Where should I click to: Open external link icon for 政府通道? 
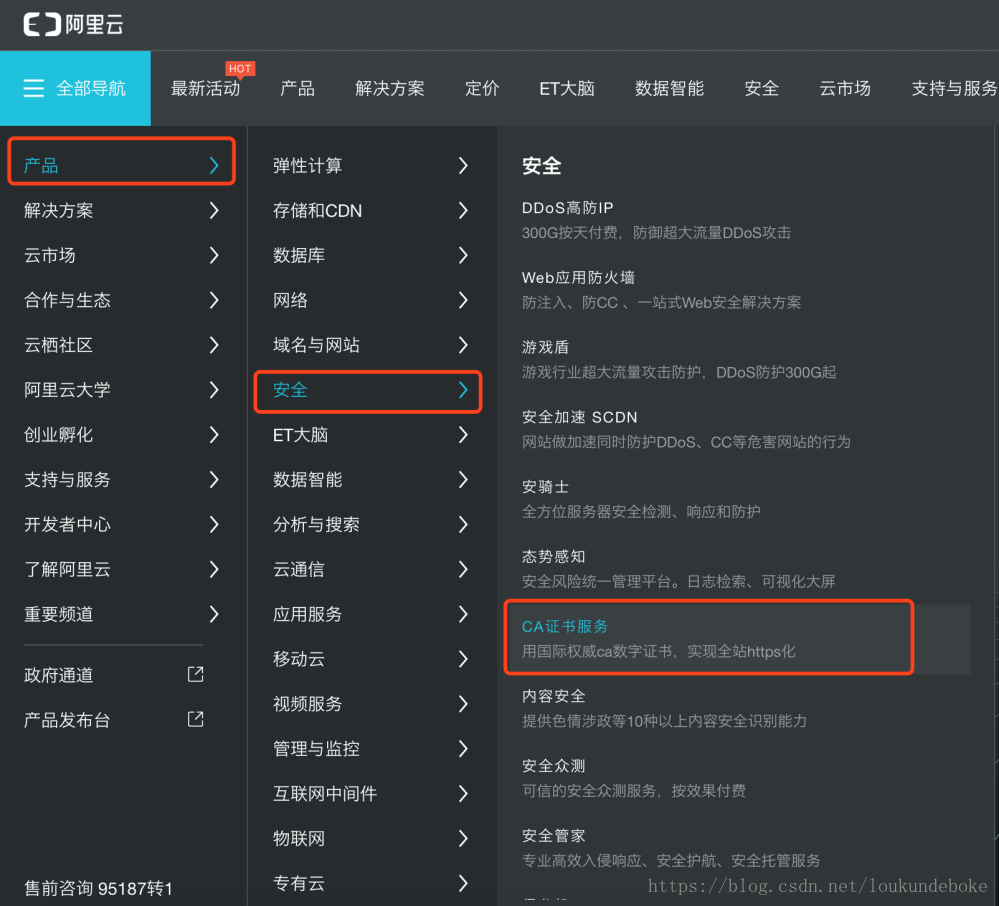coord(196,674)
